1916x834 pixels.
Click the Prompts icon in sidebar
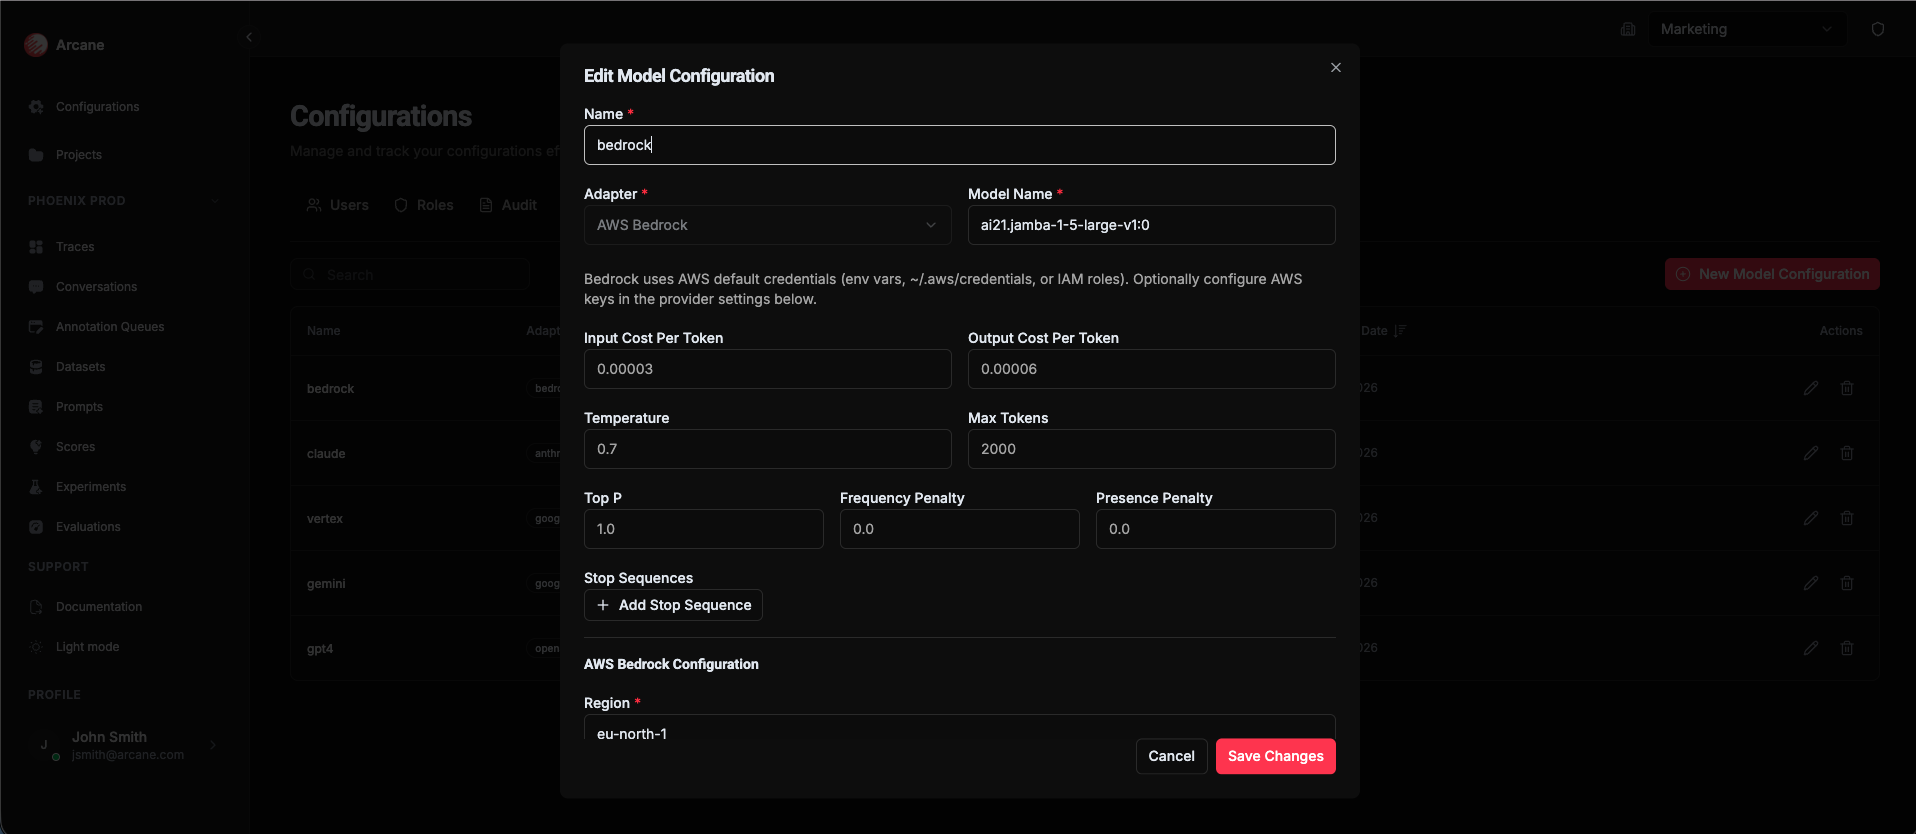point(36,407)
